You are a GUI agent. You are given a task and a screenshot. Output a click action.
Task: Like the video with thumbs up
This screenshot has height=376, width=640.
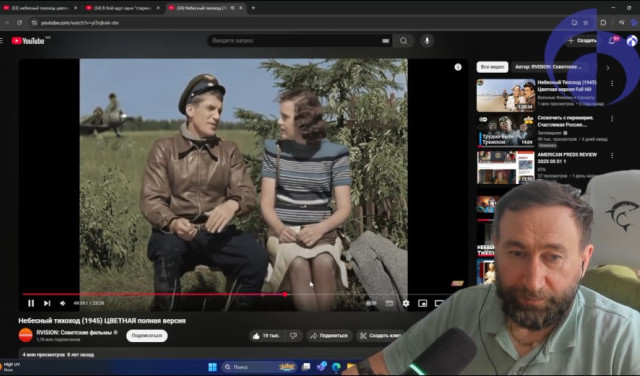[267, 336]
